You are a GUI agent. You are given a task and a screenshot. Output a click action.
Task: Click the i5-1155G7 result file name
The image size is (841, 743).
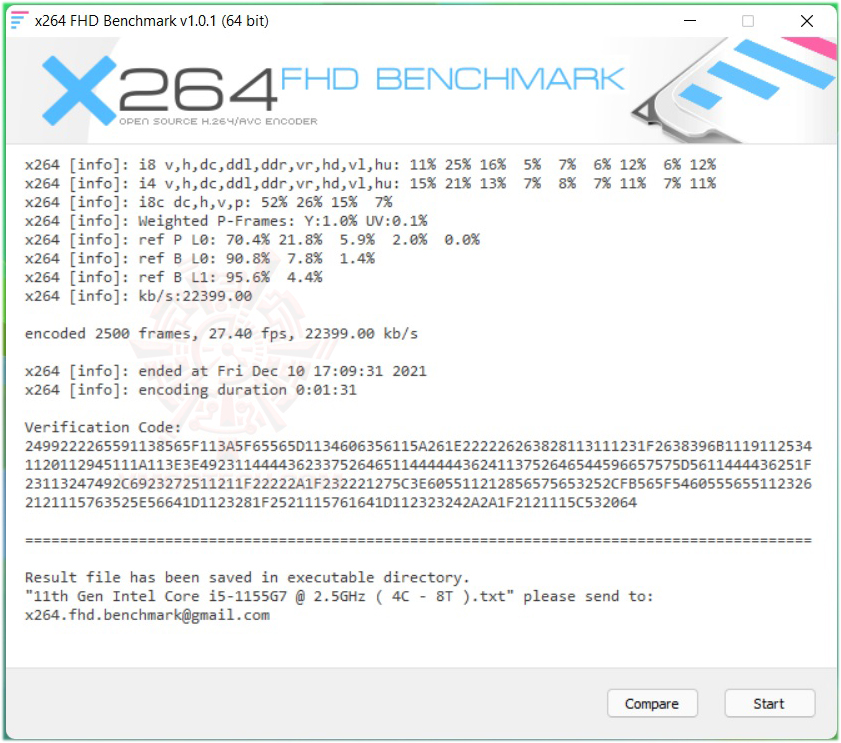[x=269, y=596]
